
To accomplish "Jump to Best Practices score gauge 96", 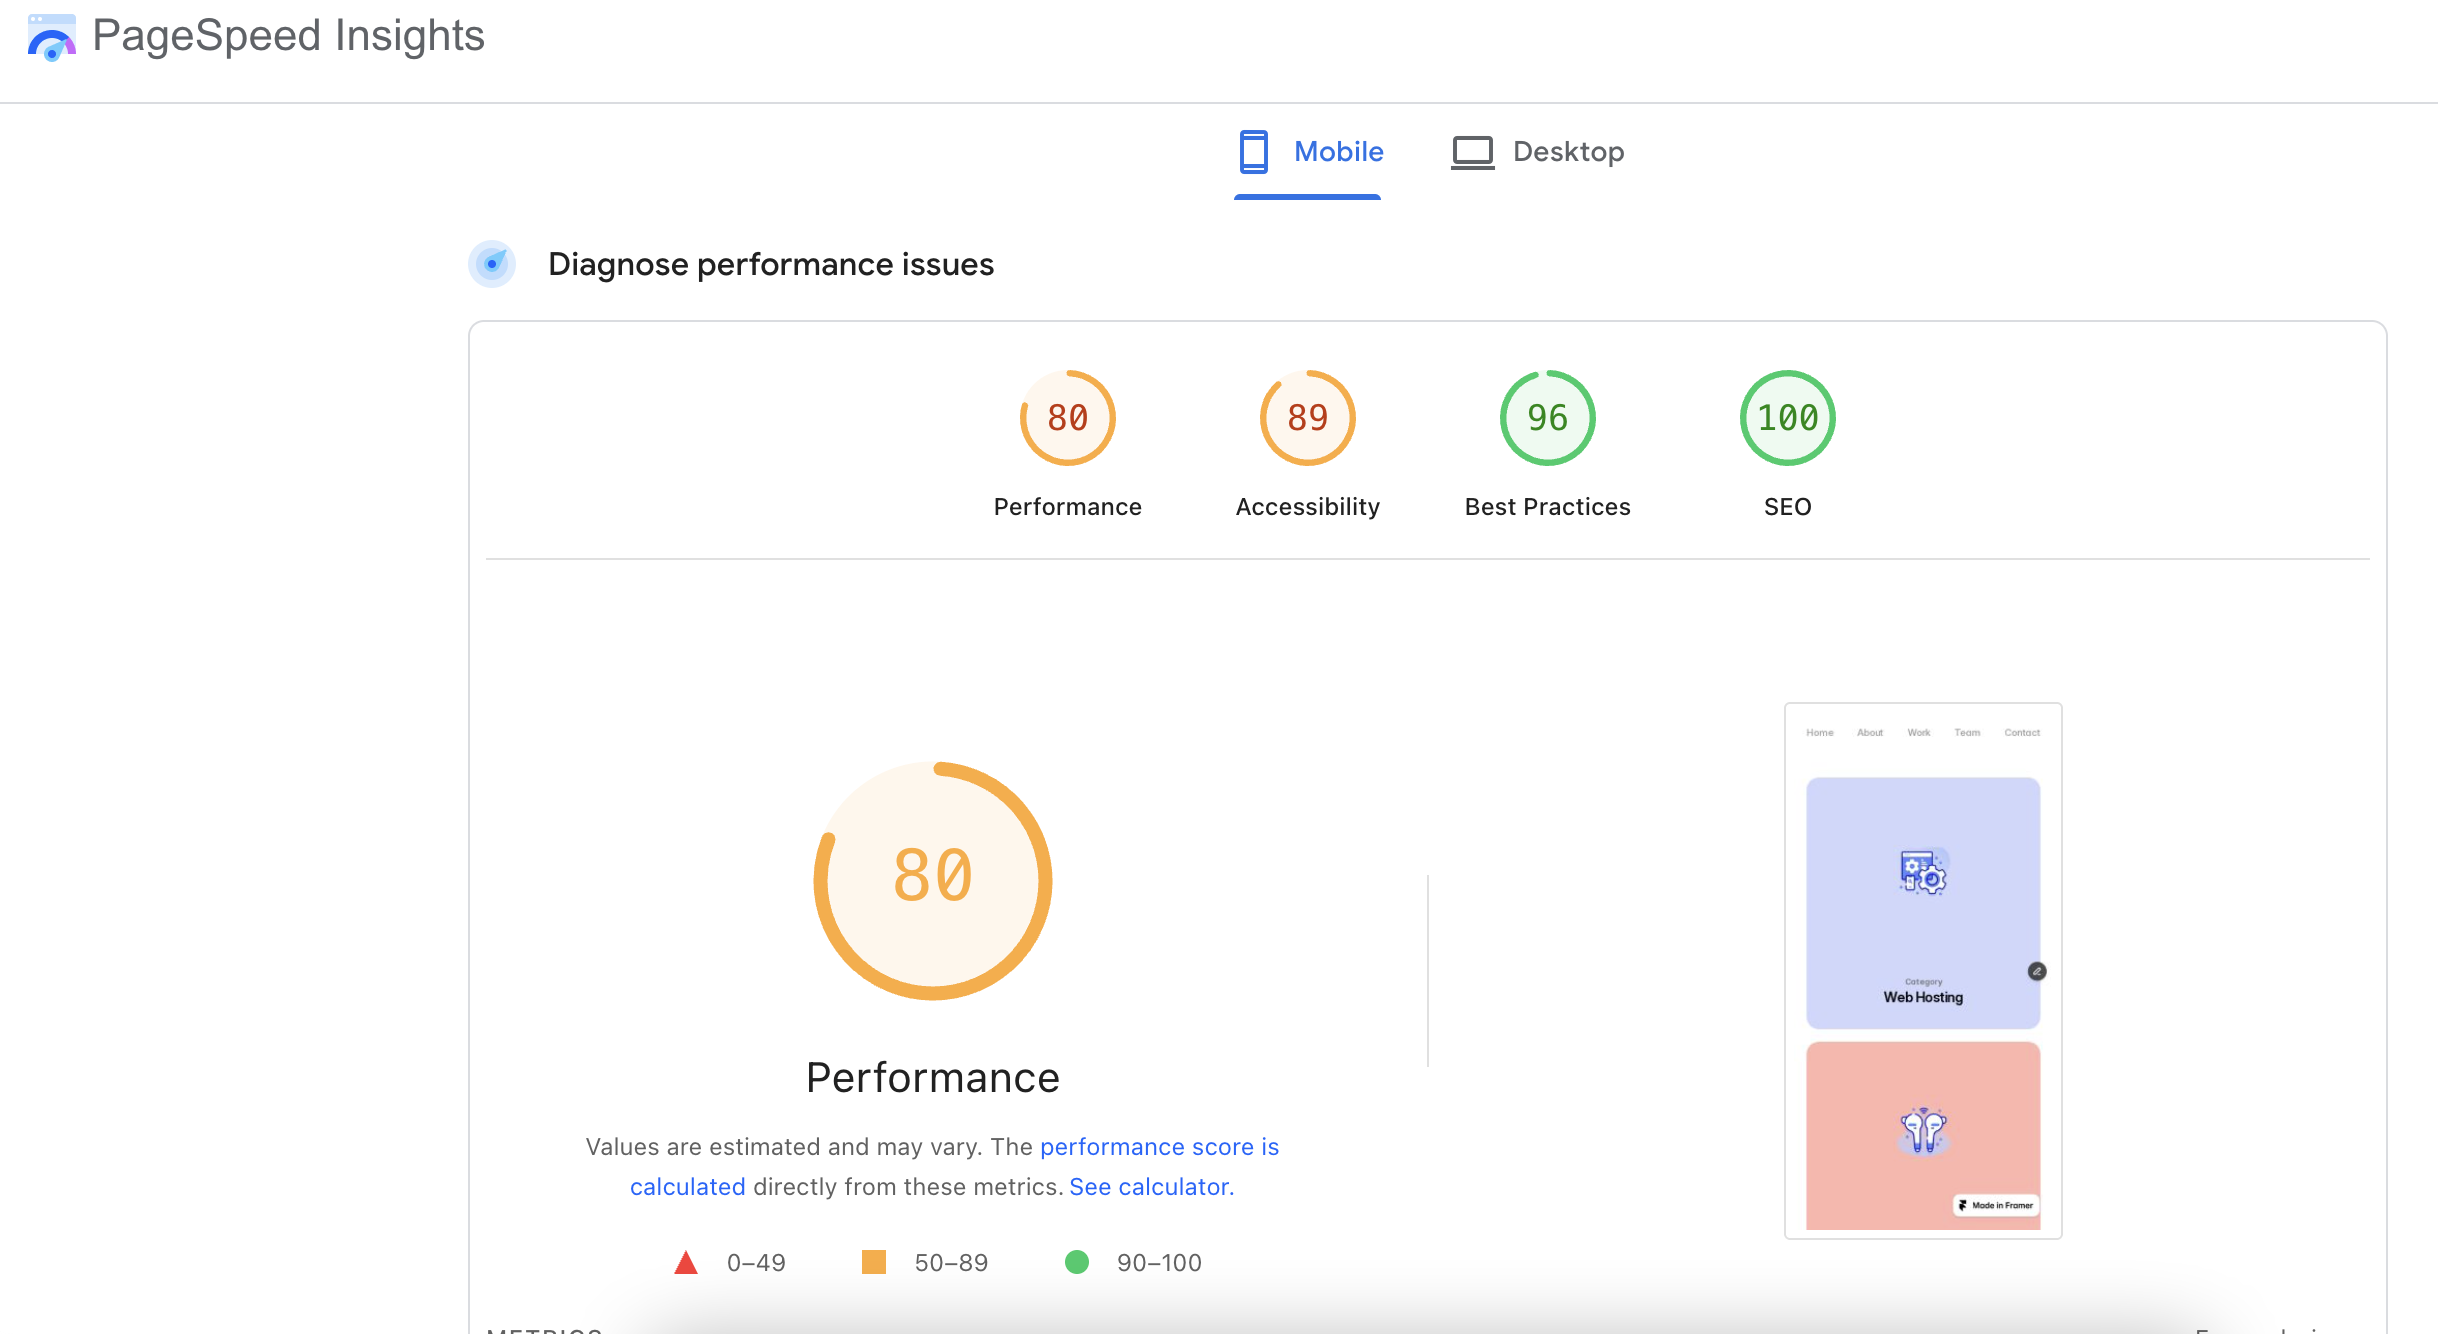I will [1547, 418].
